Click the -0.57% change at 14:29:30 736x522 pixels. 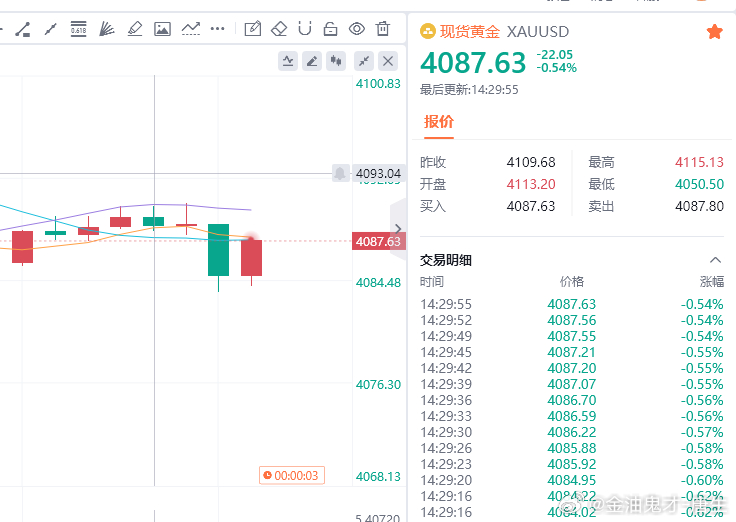(x=702, y=432)
